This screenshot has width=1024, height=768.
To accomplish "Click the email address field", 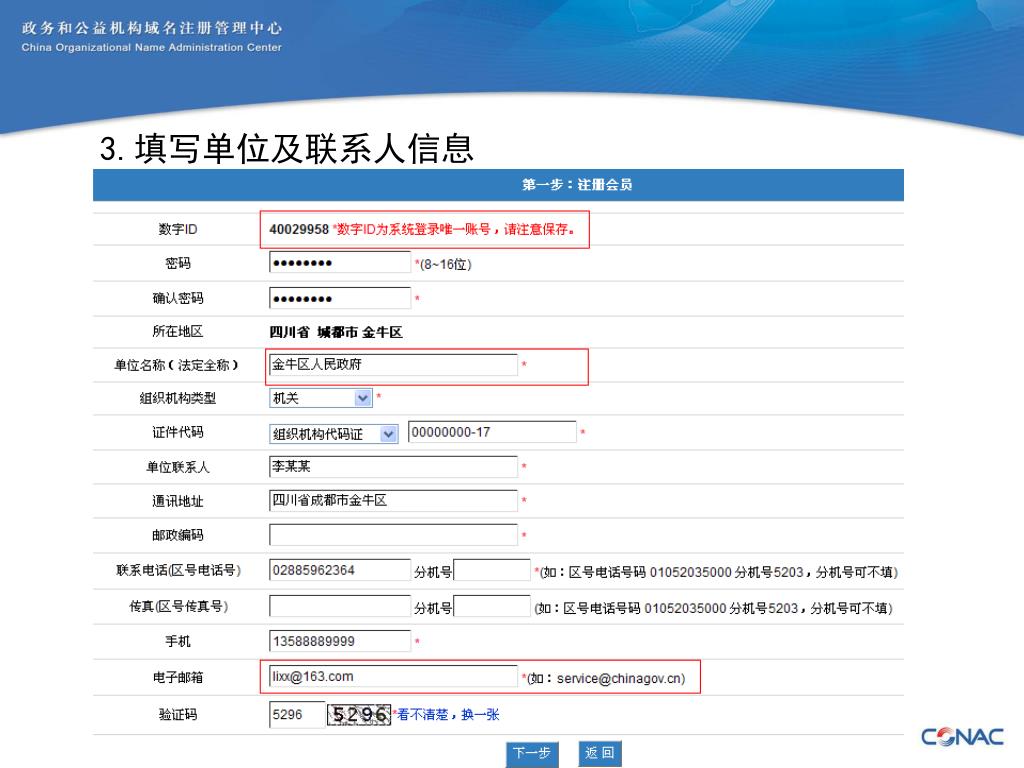I will pos(393,677).
